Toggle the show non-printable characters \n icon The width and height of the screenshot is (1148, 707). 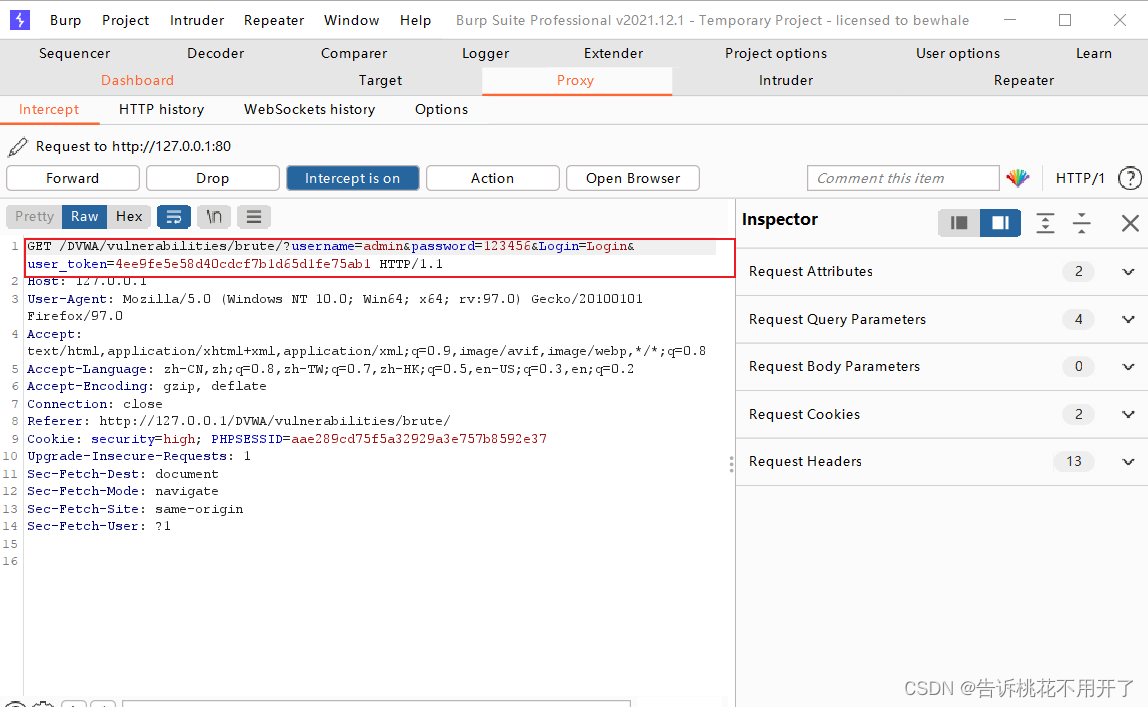tap(214, 217)
